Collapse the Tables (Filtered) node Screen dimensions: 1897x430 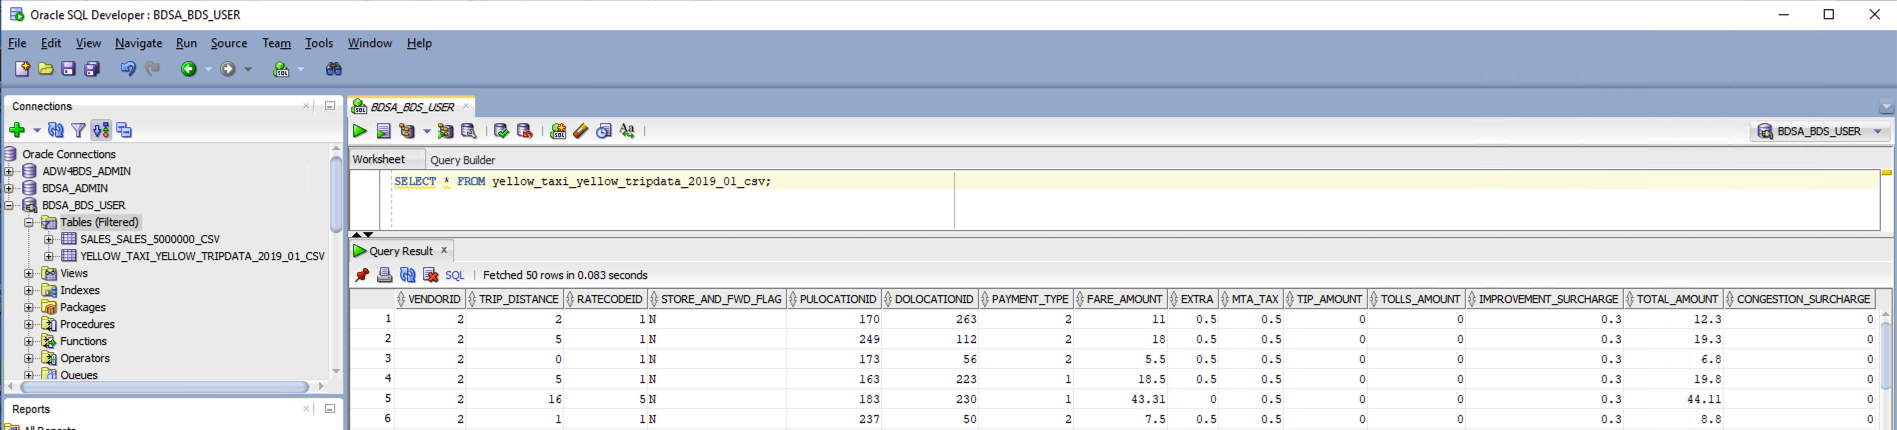pos(29,222)
